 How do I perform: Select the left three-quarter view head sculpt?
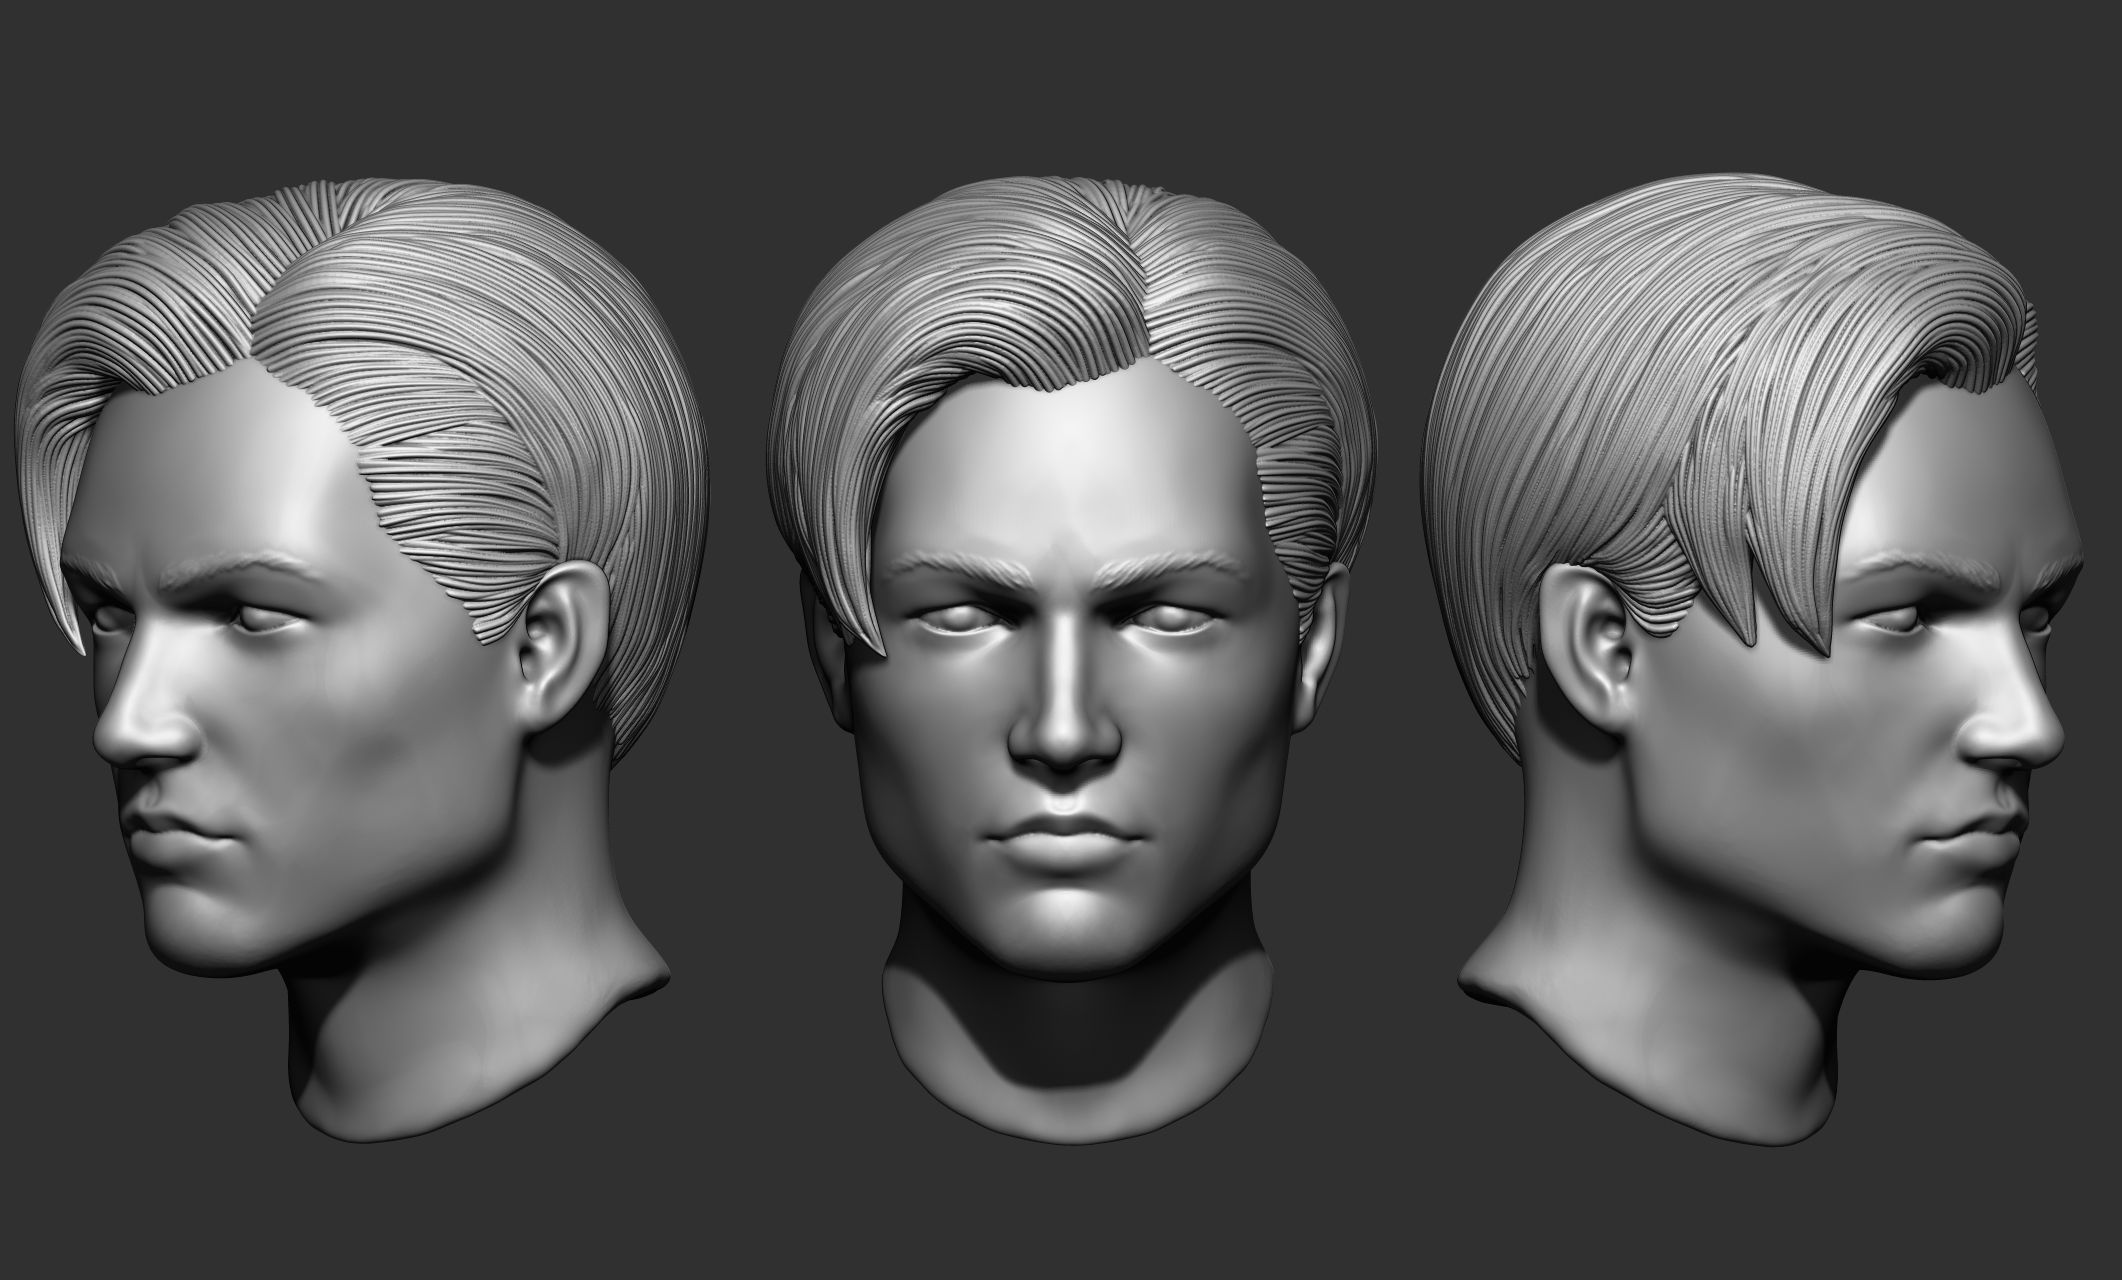(x=362, y=660)
